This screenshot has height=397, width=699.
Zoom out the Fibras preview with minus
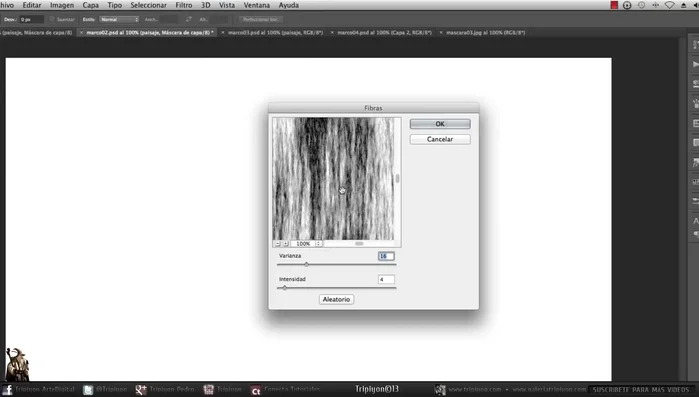(x=278, y=244)
